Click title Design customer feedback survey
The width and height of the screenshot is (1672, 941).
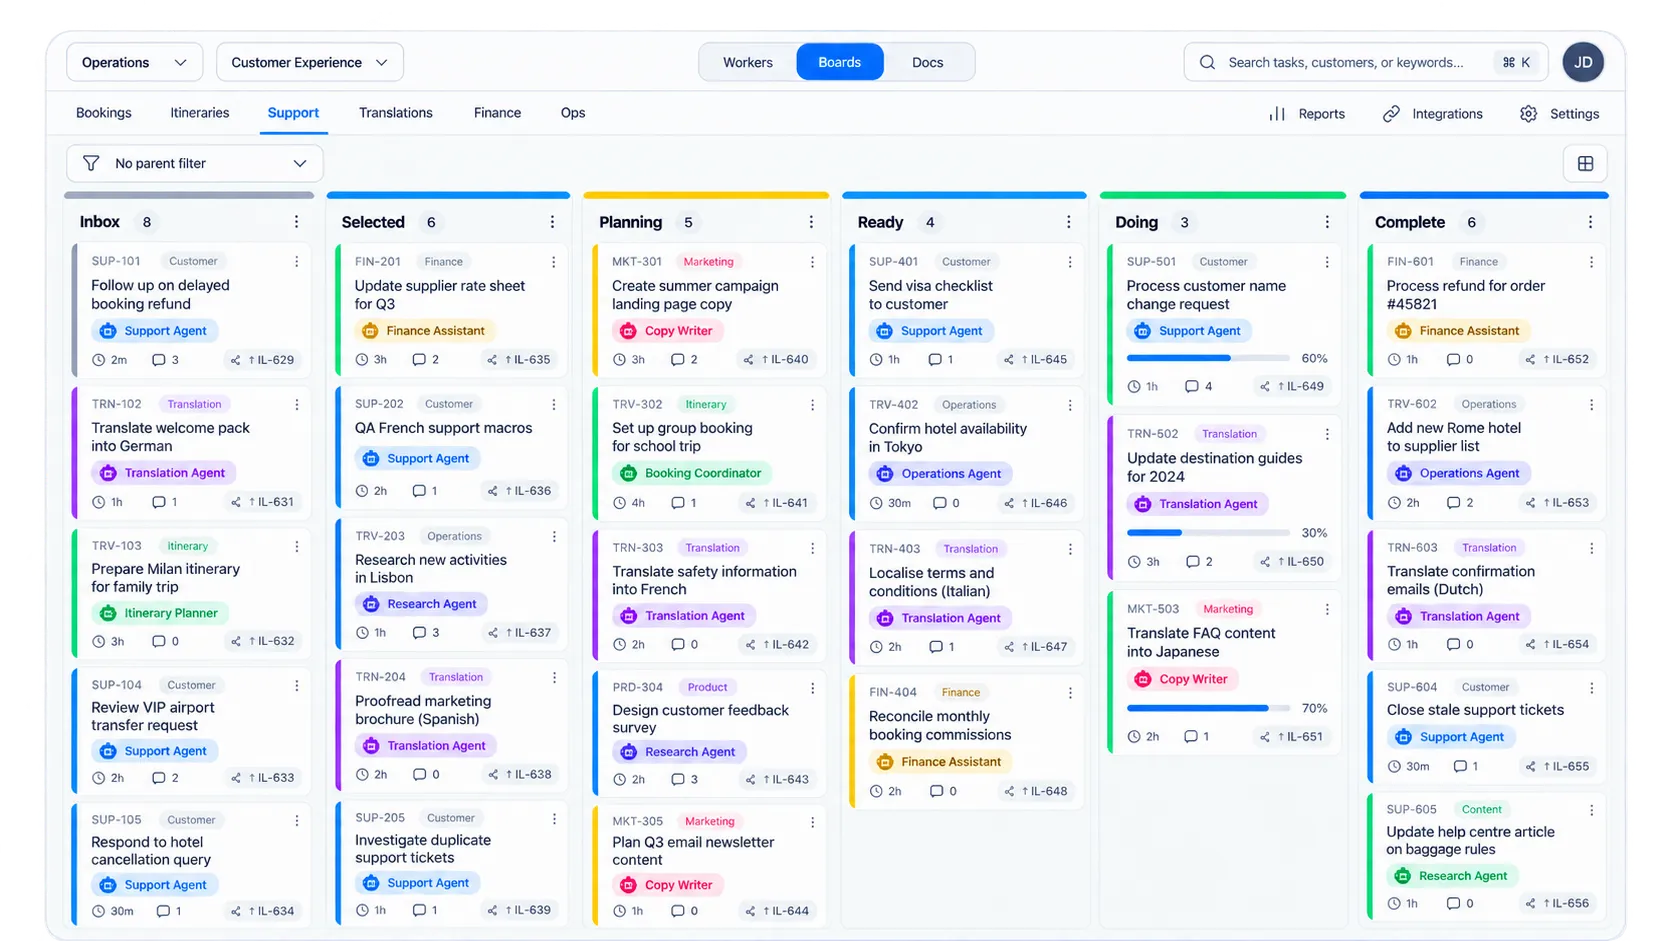pyautogui.click(x=700, y=719)
